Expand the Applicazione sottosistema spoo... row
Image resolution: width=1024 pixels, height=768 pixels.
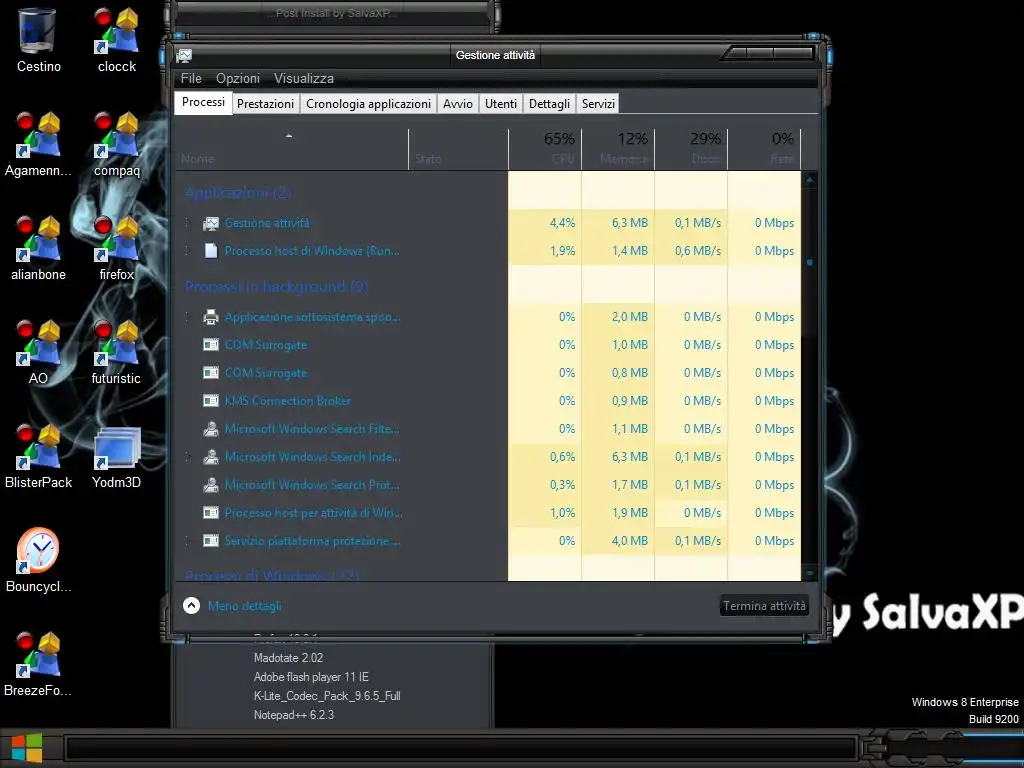pyautogui.click(x=188, y=317)
